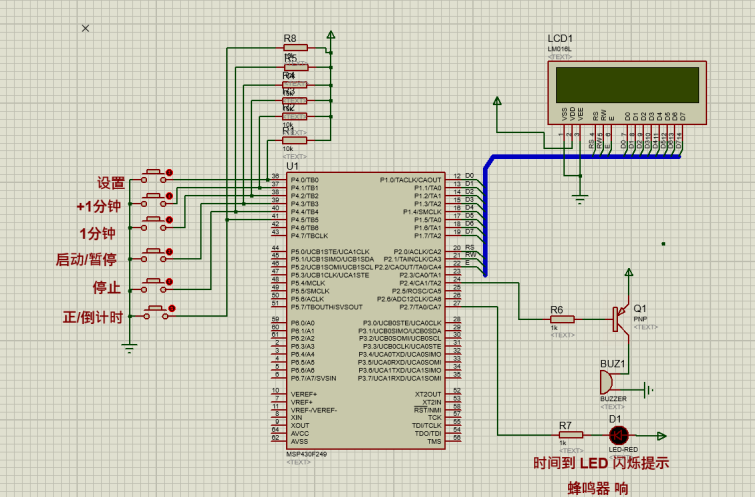Click the R7 reference label
Viewport: 755px width, 497px height.
(565, 426)
